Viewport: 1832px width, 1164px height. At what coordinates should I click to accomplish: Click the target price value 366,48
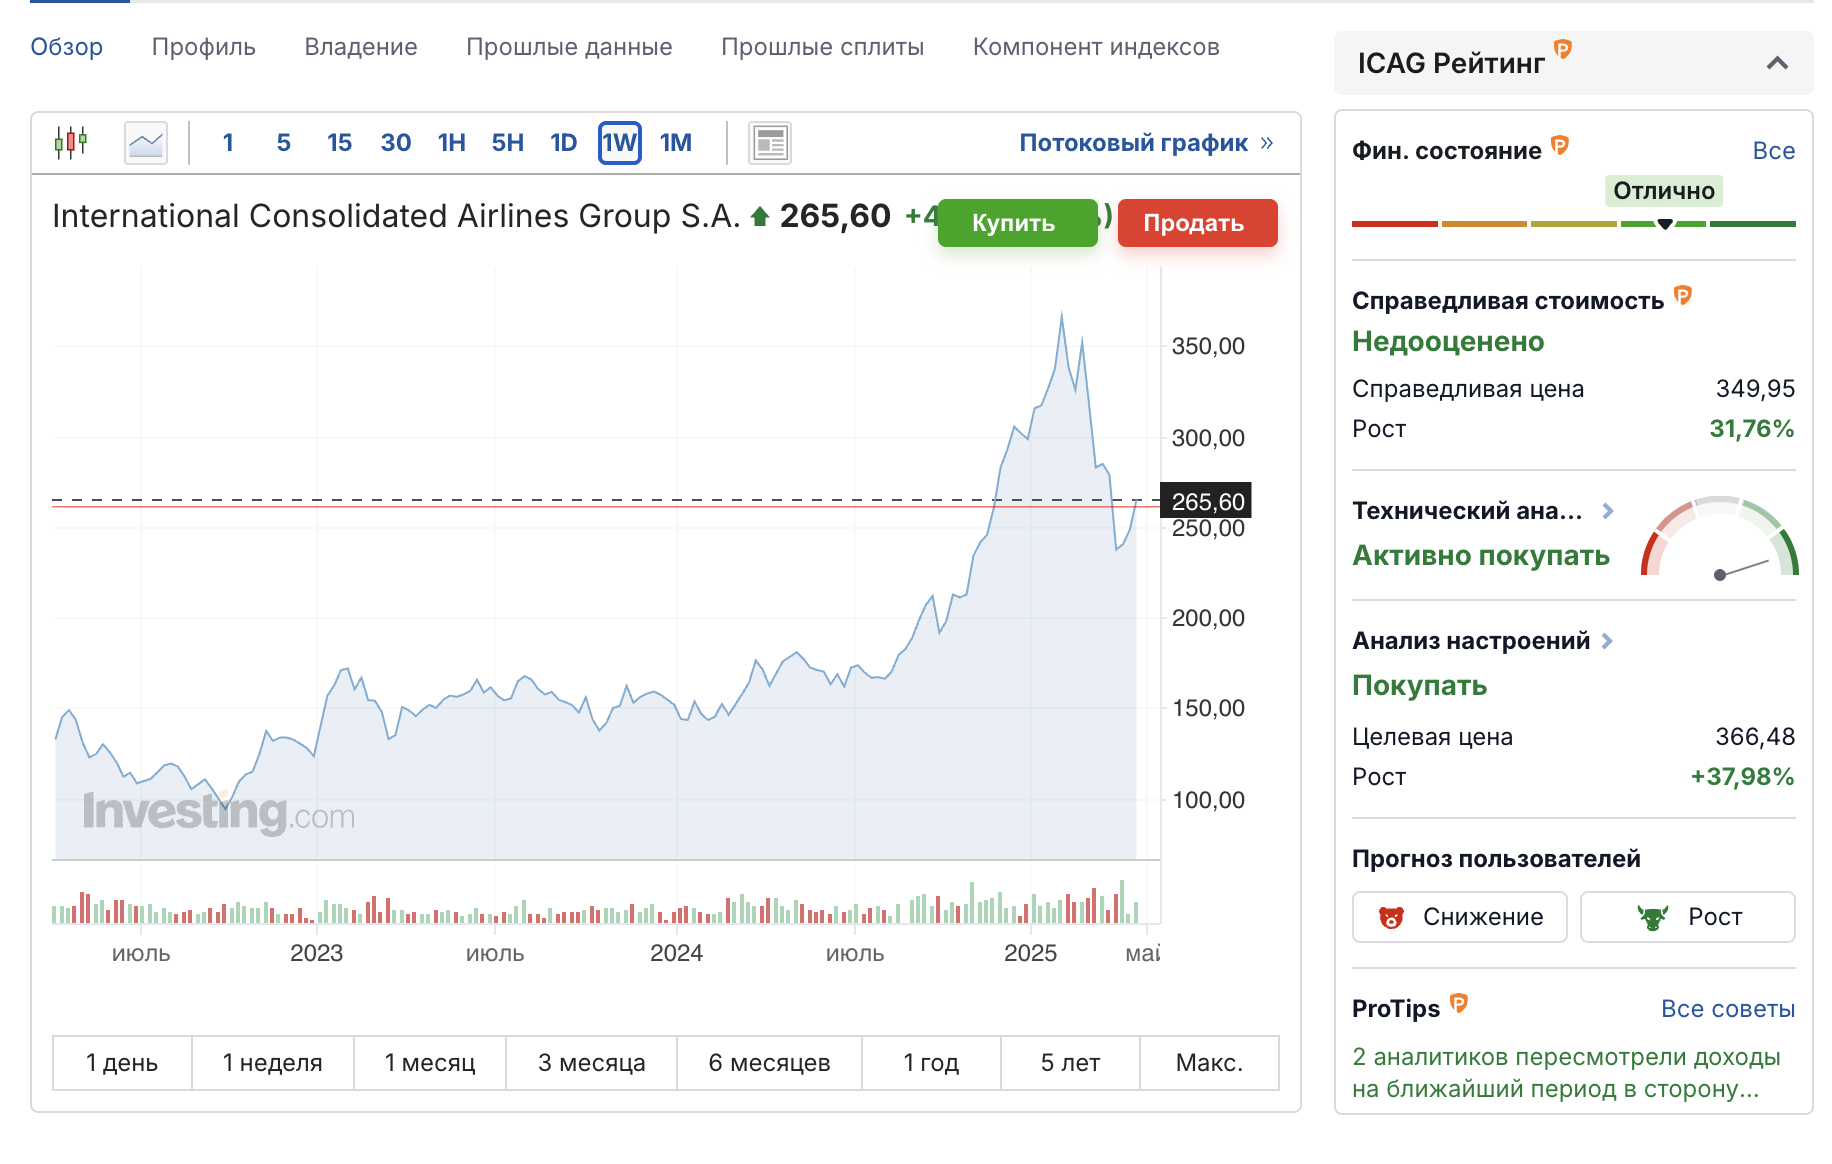coord(1756,737)
